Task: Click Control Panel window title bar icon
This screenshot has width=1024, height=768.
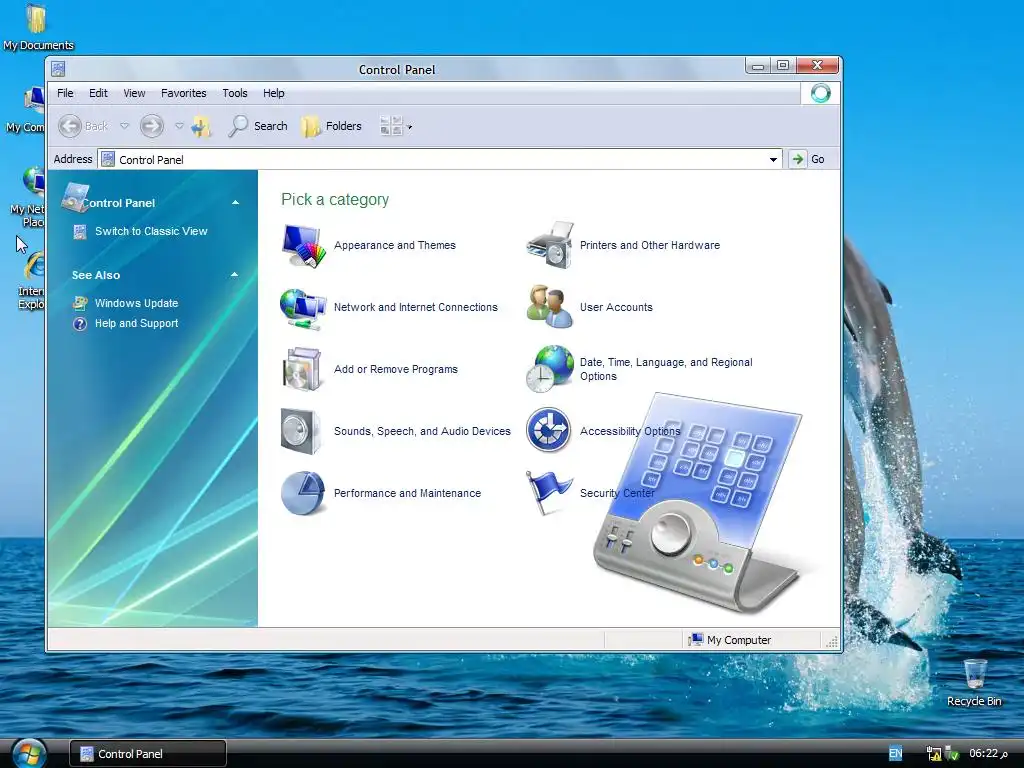Action: click(x=58, y=69)
